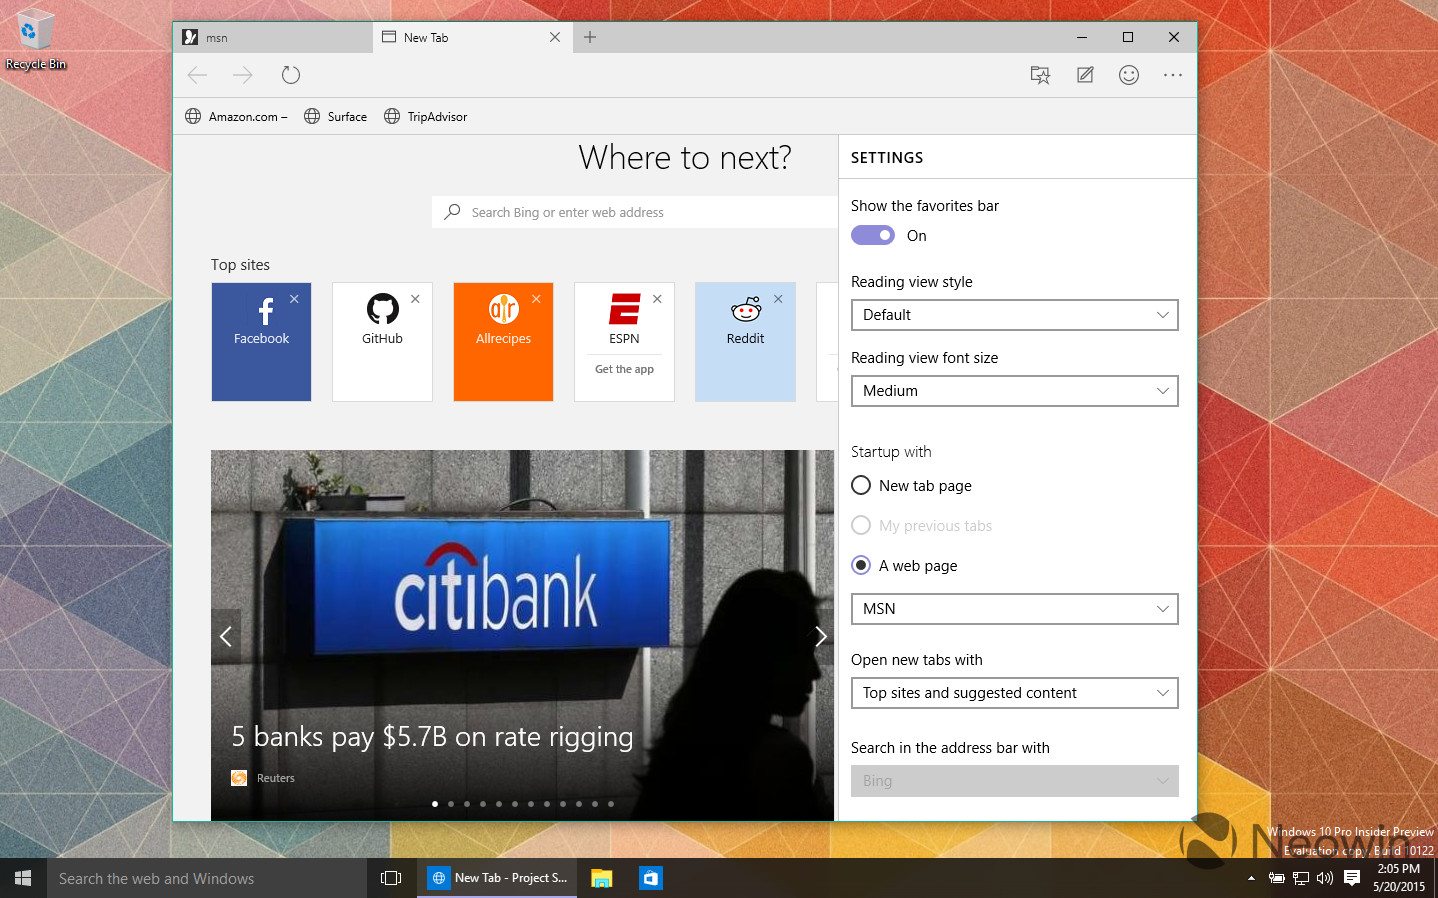This screenshot has width=1438, height=898.
Task: Enter Reading view from the toolbar
Action: pos(1040,75)
